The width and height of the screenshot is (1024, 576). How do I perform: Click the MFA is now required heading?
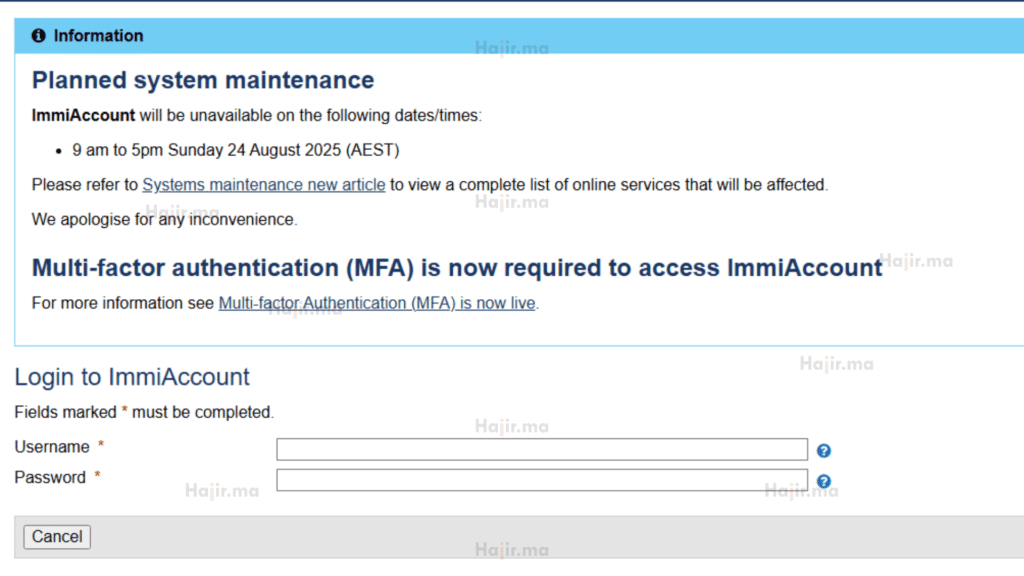[x=457, y=268]
